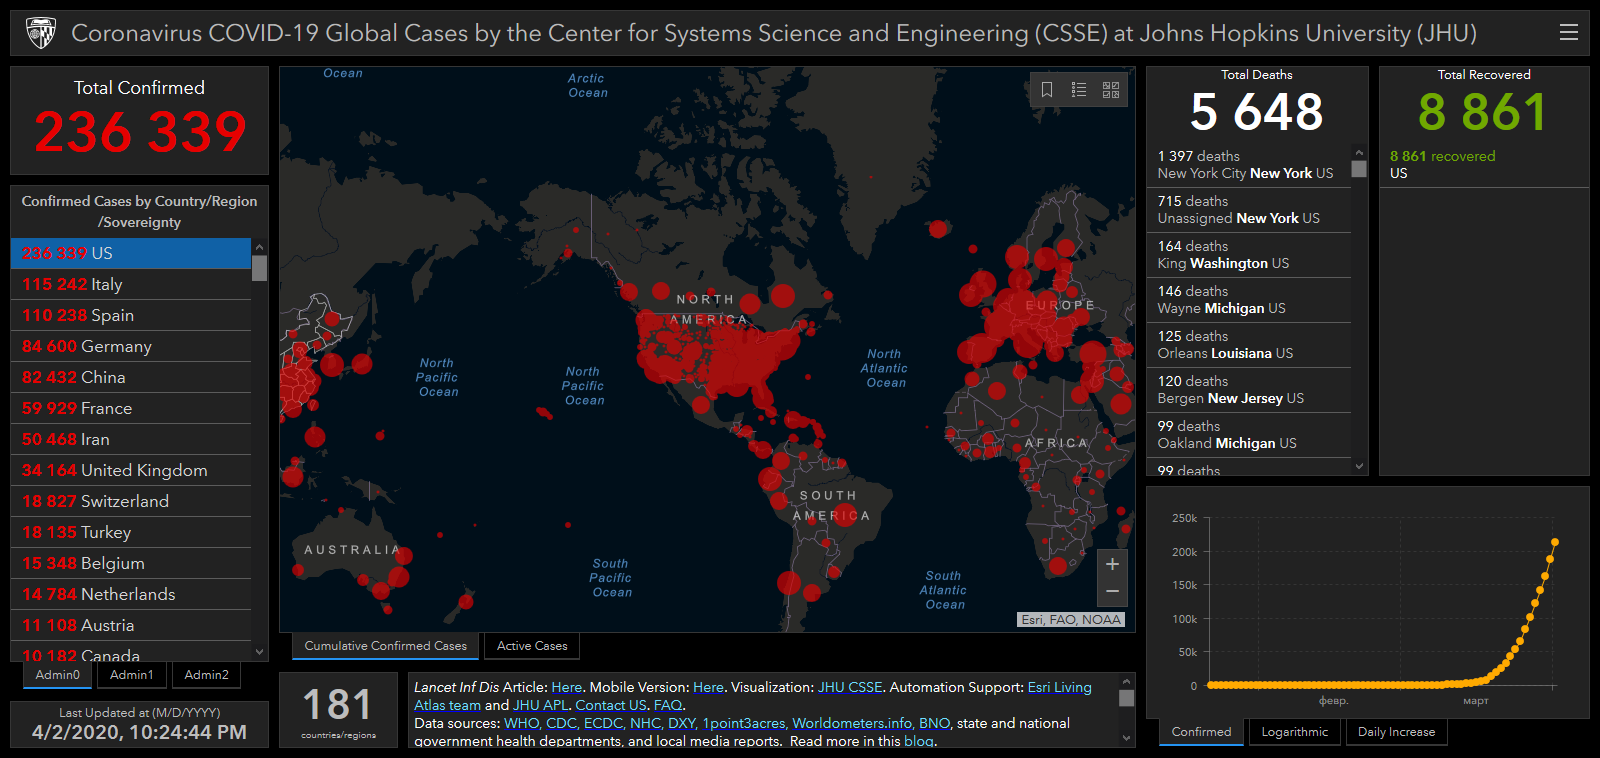Click last data point on confirmed chart
The width and height of the screenshot is (1600, 758).
click(1555, 542)
